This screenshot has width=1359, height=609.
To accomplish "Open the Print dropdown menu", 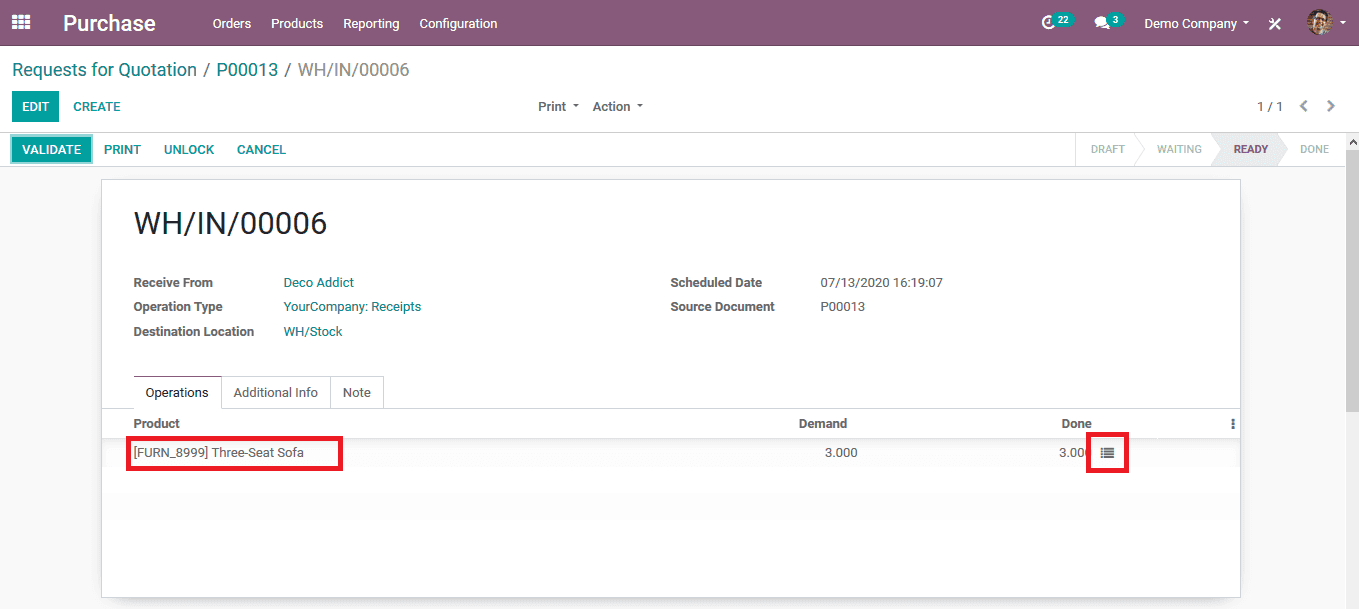I will point(558,107).
